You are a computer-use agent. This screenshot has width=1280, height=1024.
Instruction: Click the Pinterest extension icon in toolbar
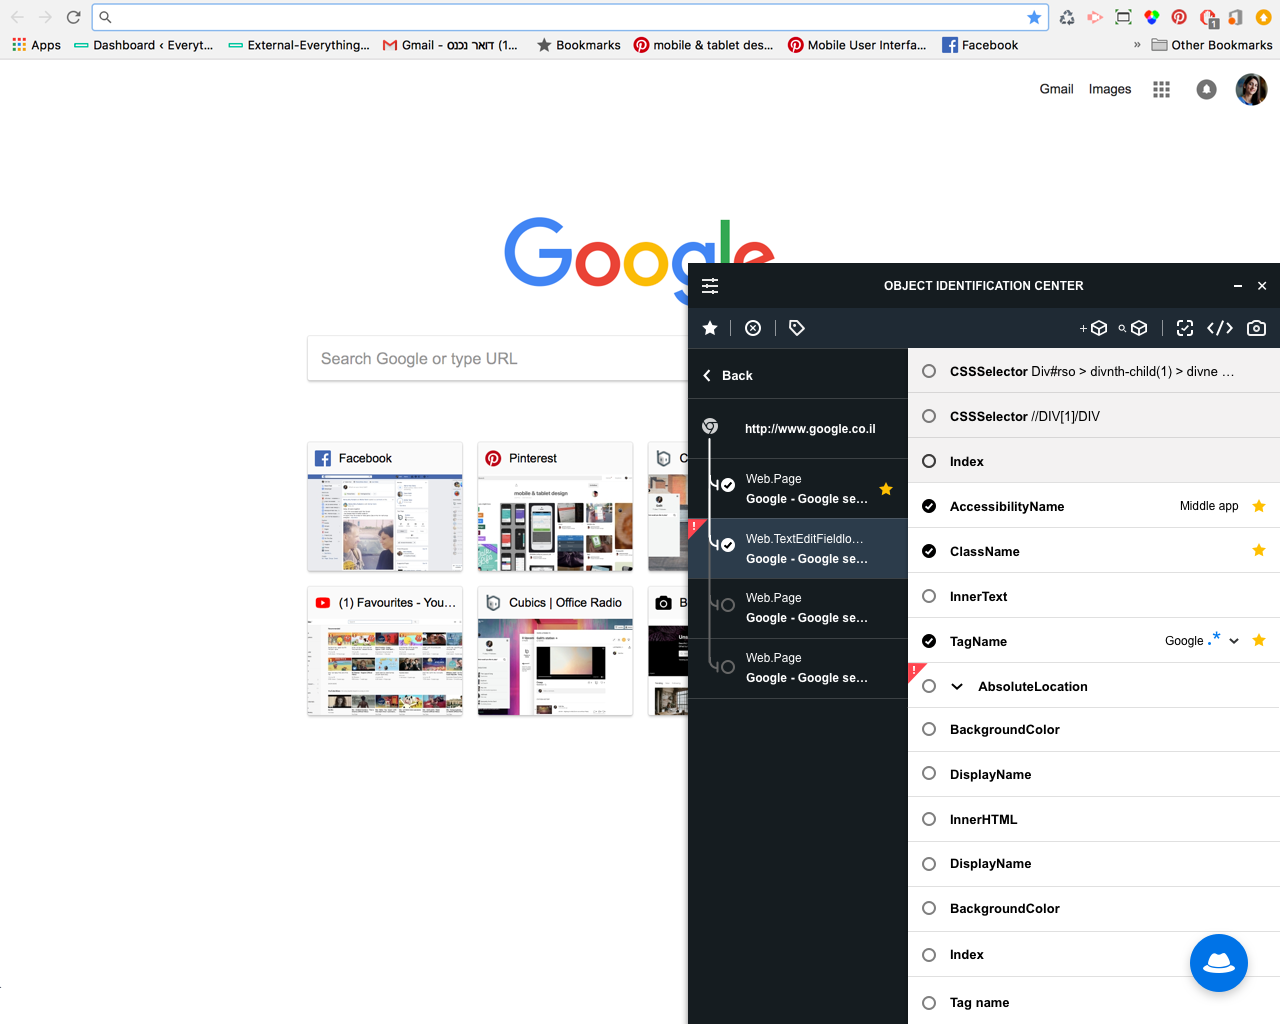coord(1179,17)
